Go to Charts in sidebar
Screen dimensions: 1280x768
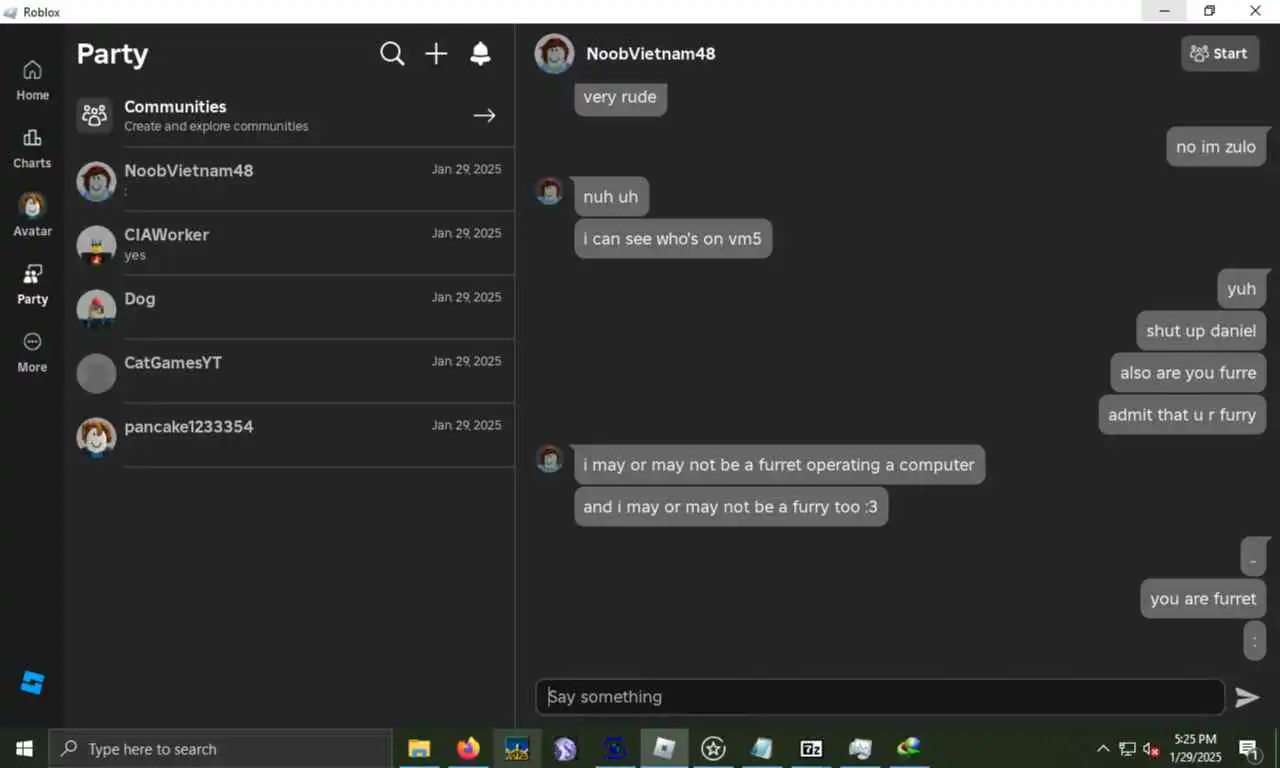(32, 148)
